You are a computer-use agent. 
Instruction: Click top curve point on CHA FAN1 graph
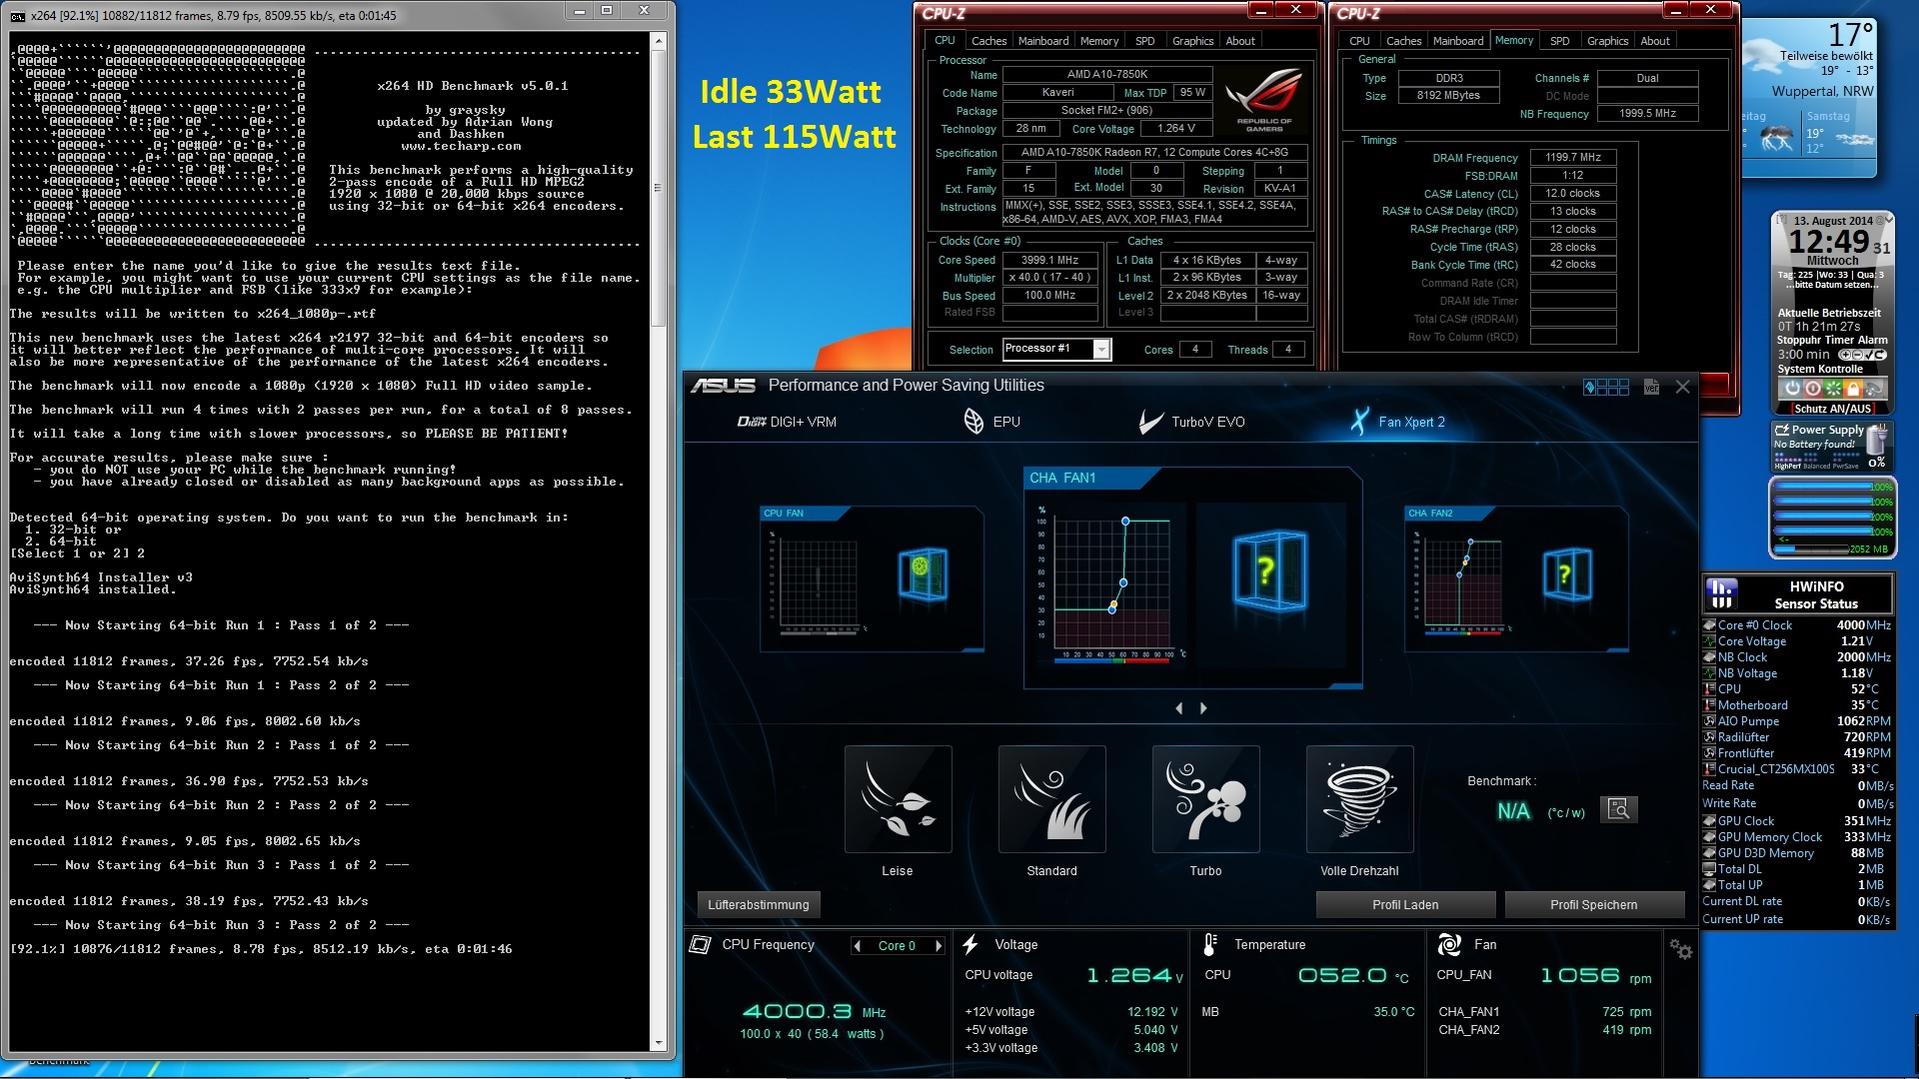(1126, 521)
